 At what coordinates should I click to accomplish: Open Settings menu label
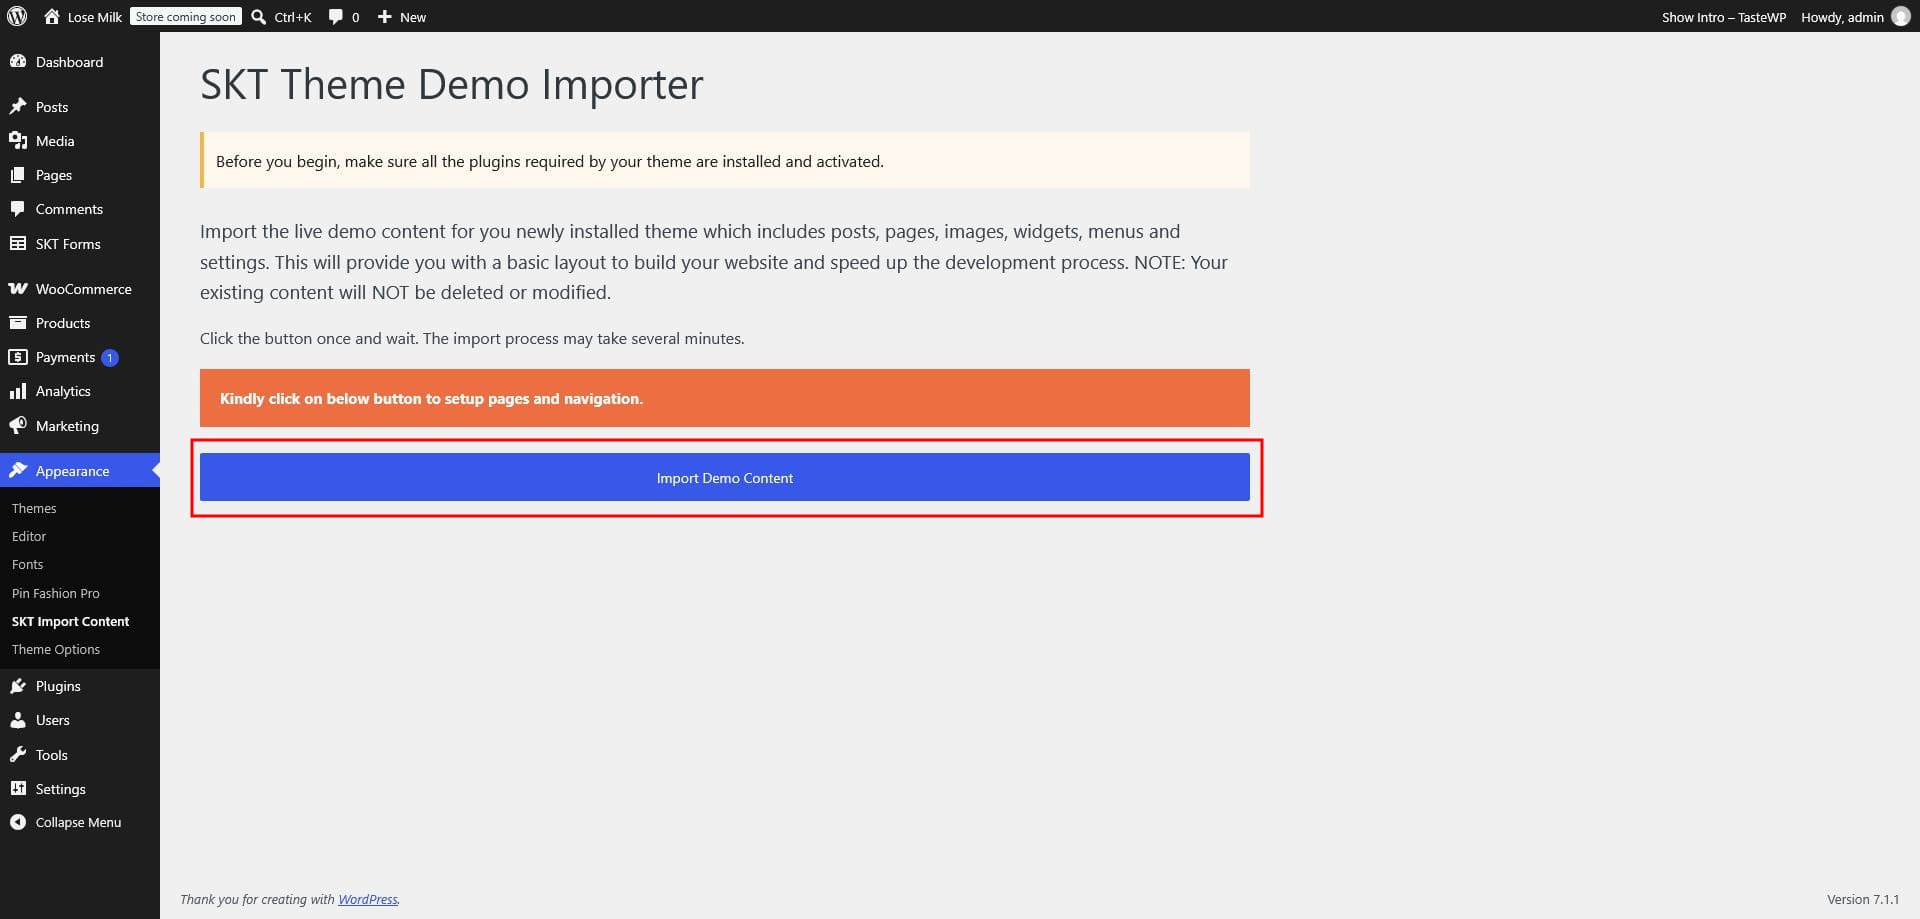pyautogui.click(x=60, y=789)
